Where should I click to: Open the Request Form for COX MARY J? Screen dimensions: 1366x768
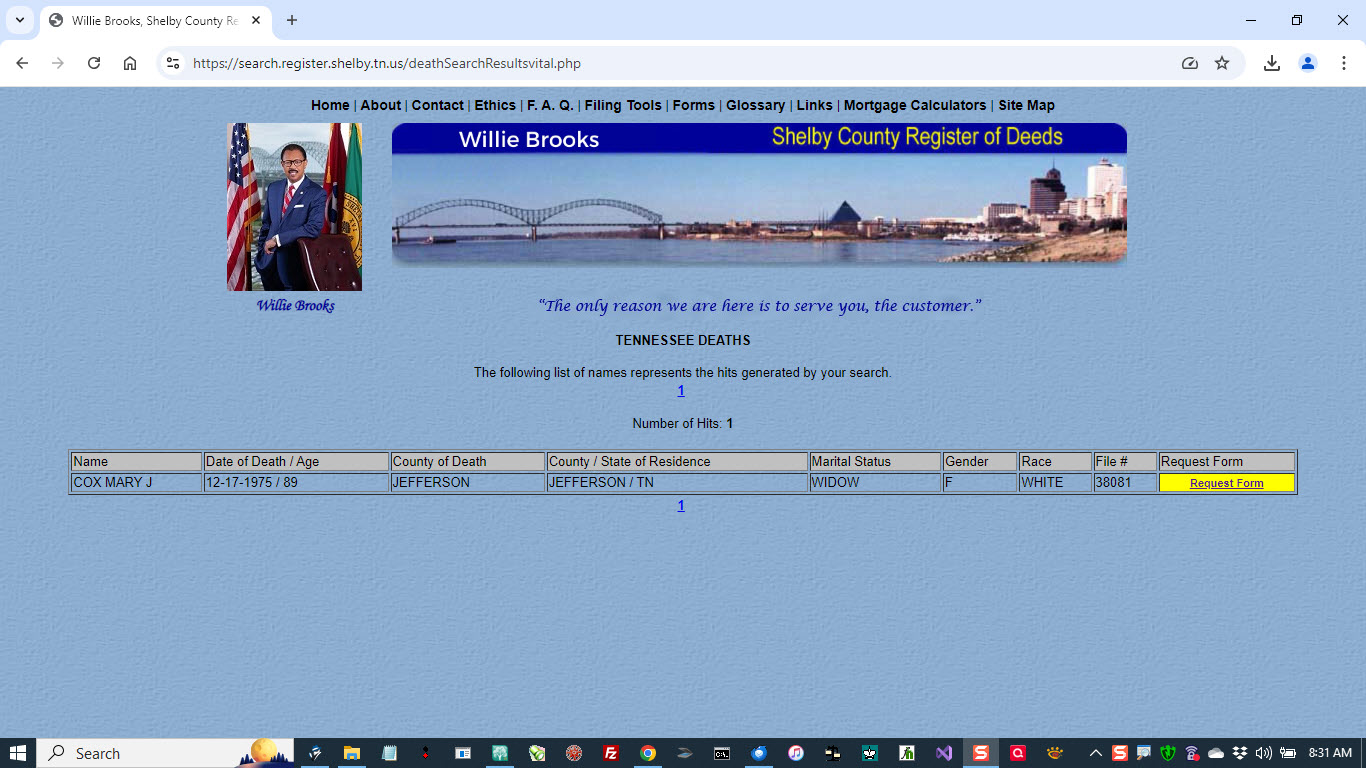coord(1226,483)
